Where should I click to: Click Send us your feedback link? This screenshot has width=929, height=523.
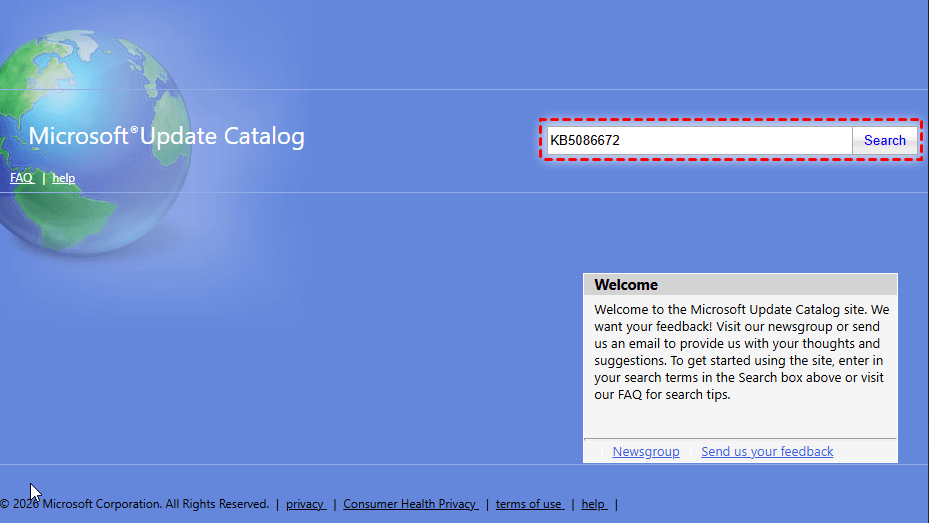click(x=767, y=451)
